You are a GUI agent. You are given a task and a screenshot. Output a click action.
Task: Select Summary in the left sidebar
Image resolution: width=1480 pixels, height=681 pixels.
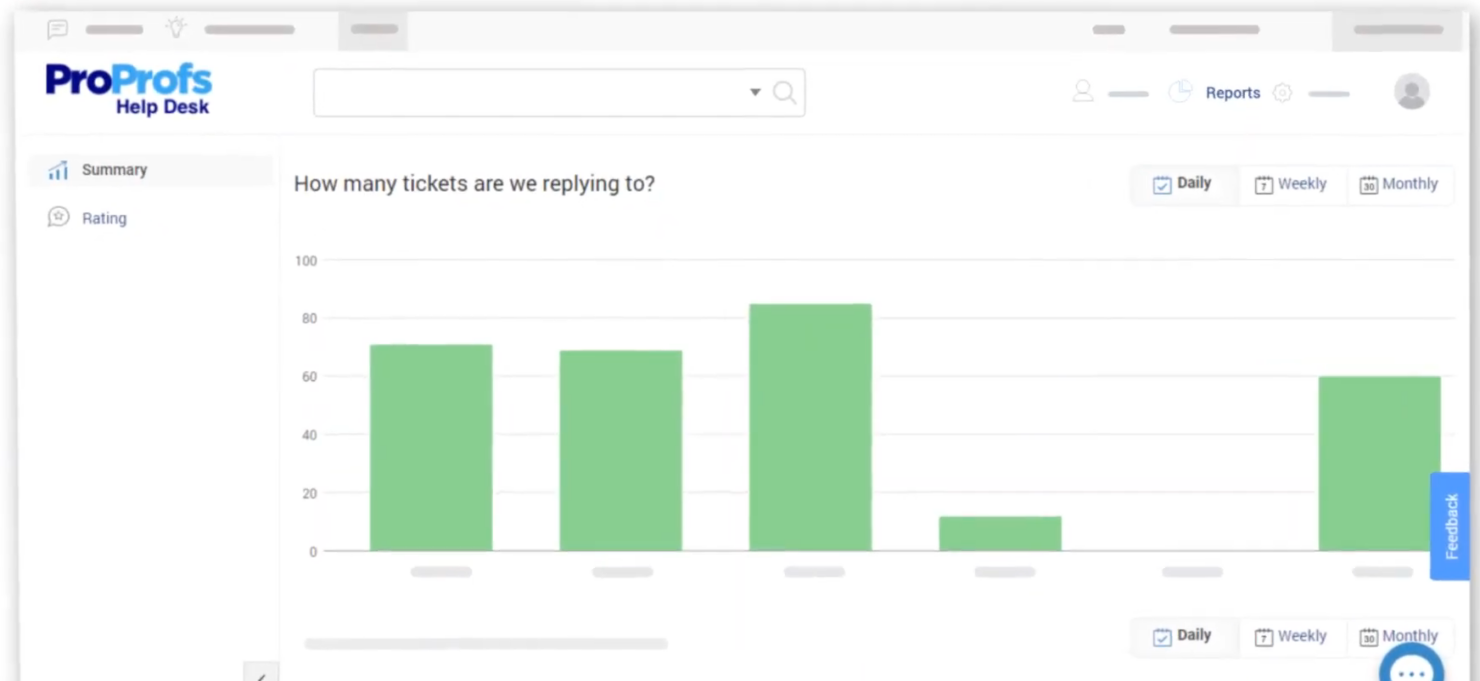coord(113,169)
